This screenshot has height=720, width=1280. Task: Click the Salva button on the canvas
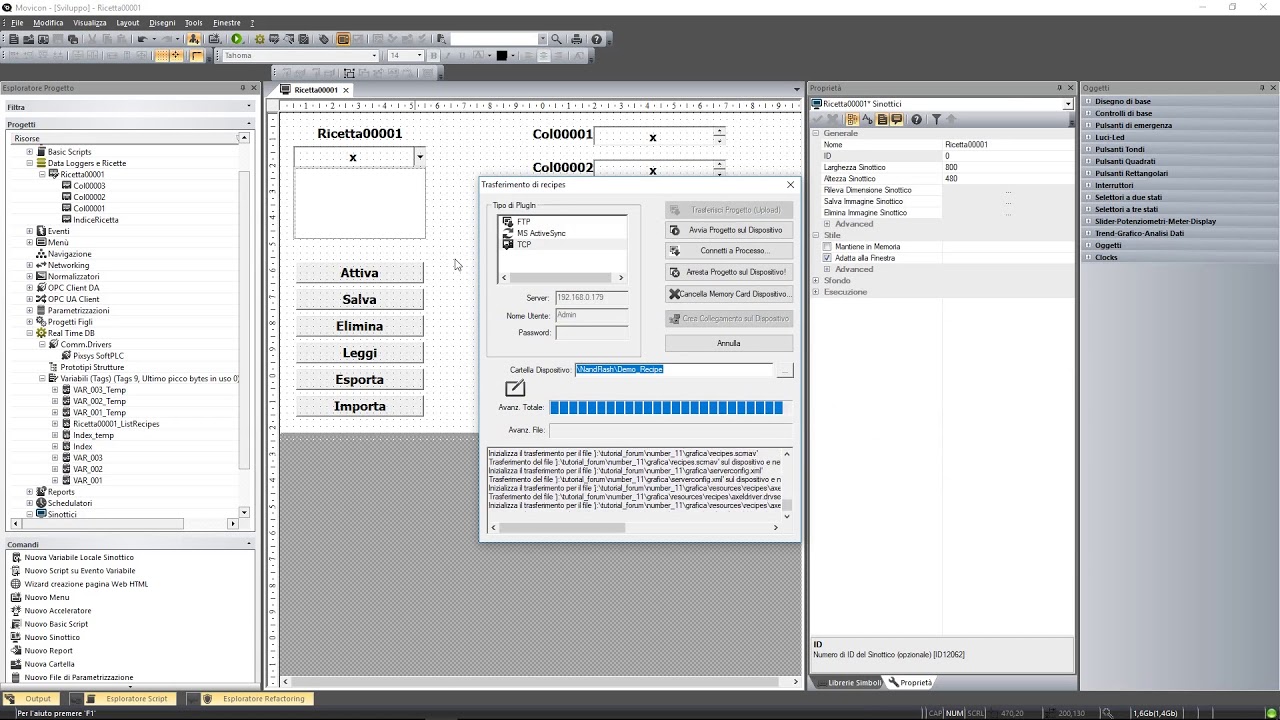click(359, 299)
